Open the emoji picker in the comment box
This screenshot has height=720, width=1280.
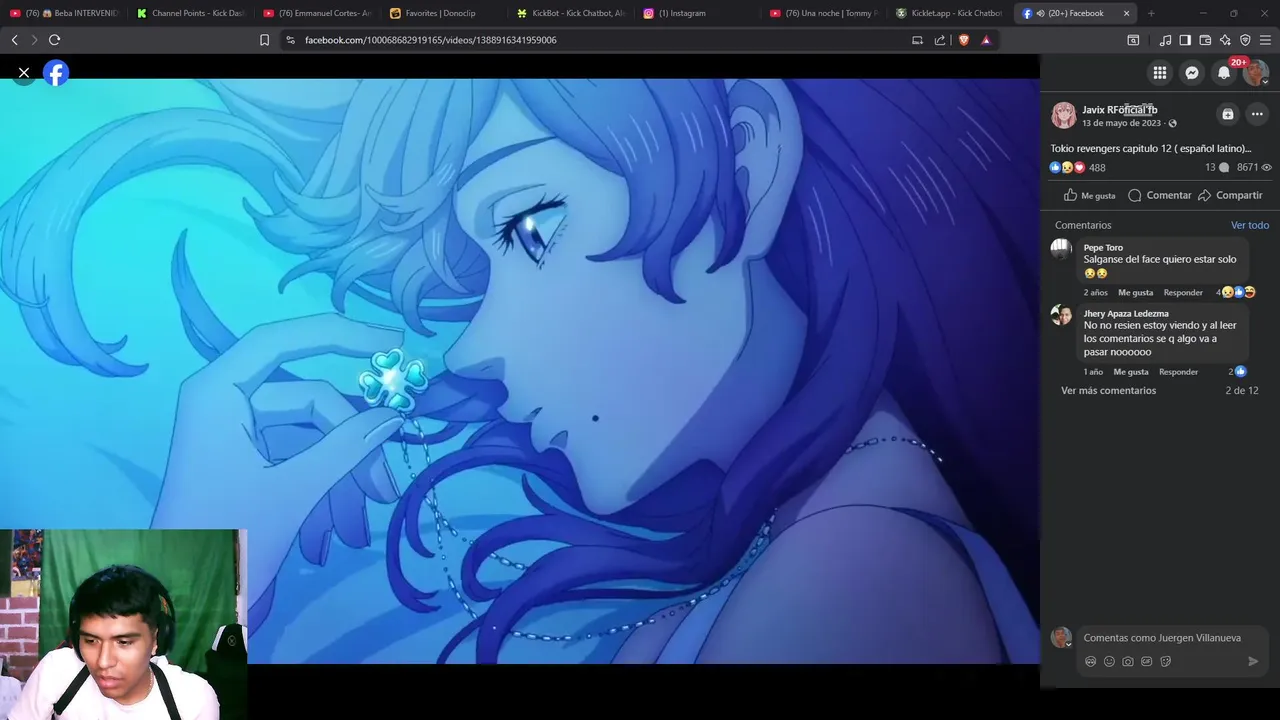[1109, 661]
